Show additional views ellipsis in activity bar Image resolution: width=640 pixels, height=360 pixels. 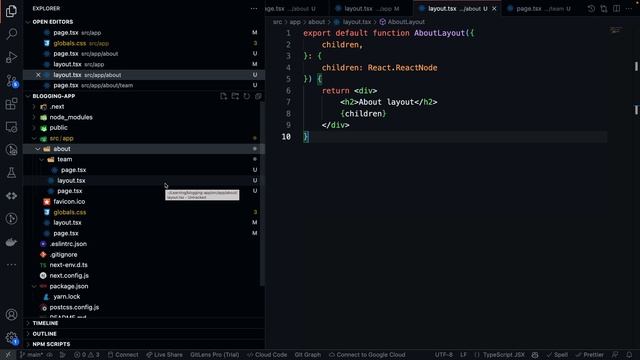pyautogui.click(x=11, y=265)
